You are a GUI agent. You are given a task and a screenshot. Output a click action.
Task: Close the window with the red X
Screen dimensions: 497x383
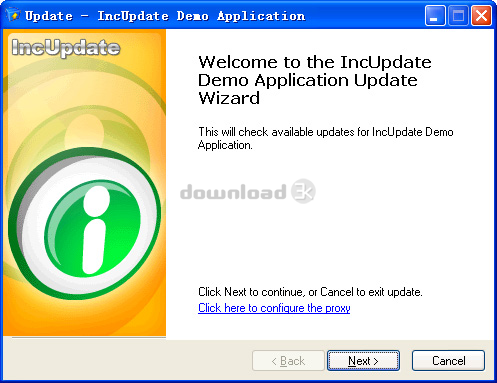point(481,16)
